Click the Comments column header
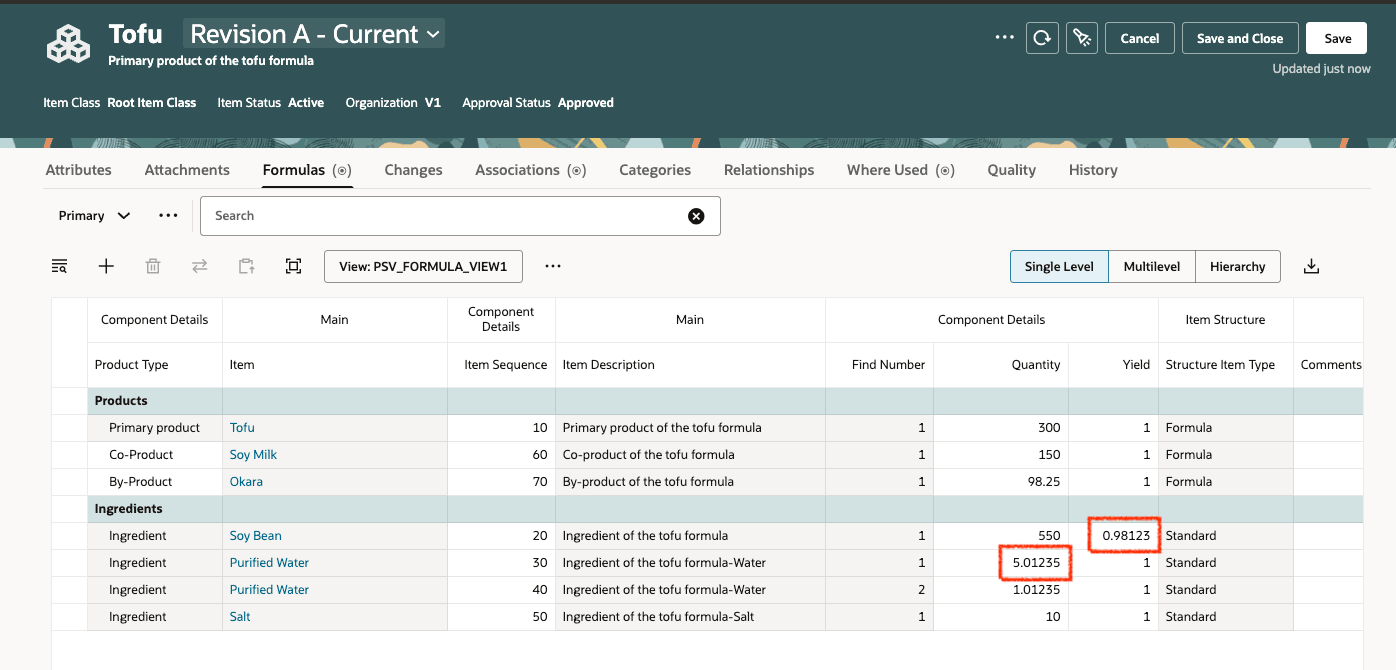 pyautogui.click(x=1329, y=365)
